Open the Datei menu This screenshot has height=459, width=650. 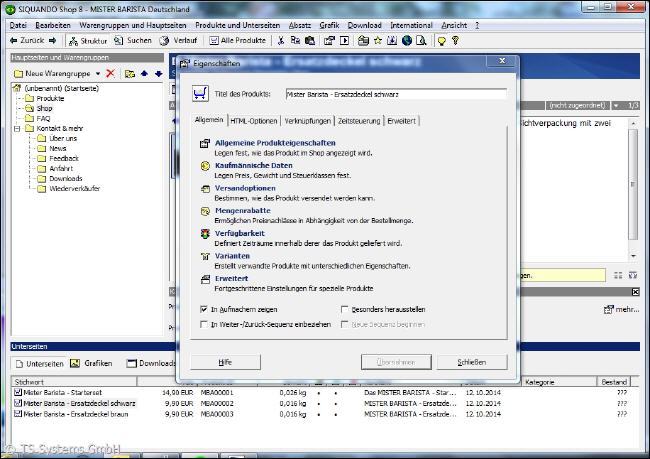[x=18, y=25]
